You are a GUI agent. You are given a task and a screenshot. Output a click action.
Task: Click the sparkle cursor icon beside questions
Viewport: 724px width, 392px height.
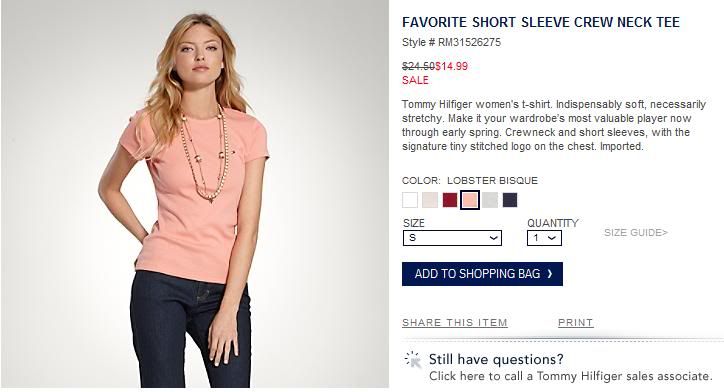pos(413,360)
